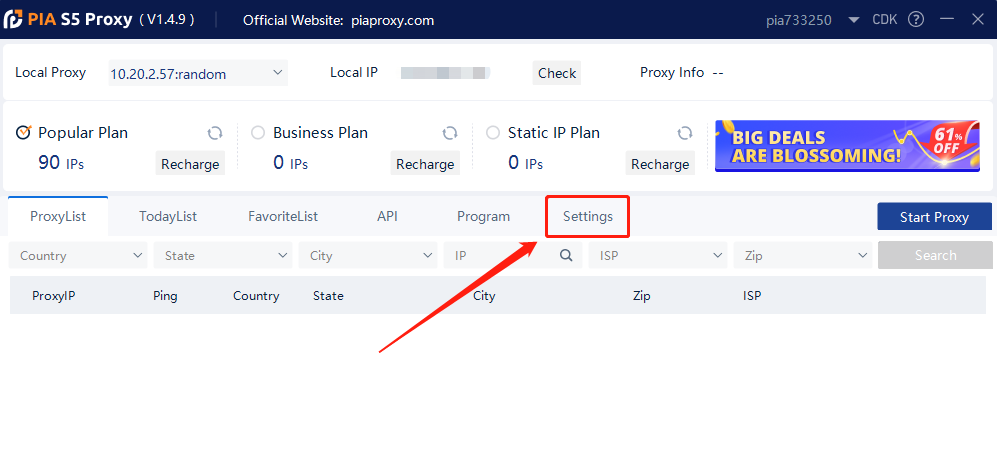Refresh the Popular Plan IP count
The height and width of the screenshot is (456, 997).
tap(215, 133)
